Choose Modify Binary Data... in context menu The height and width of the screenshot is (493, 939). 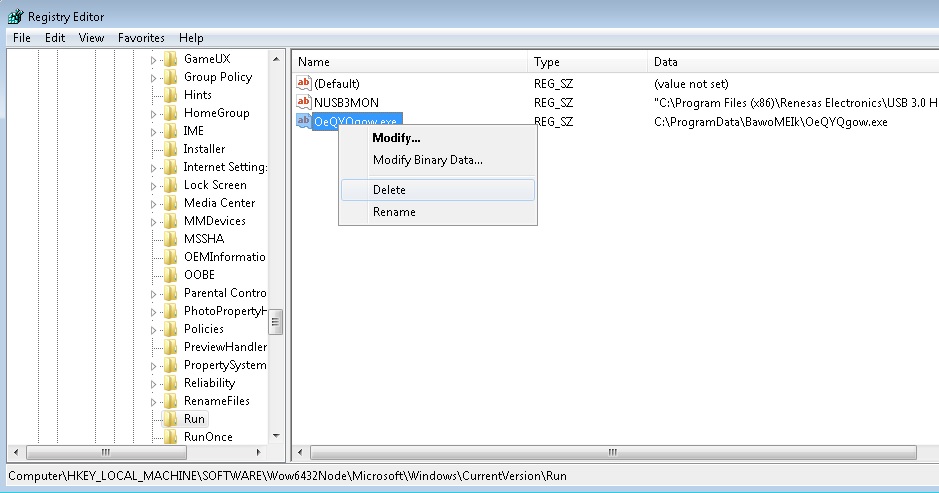(x=438, y=160)
